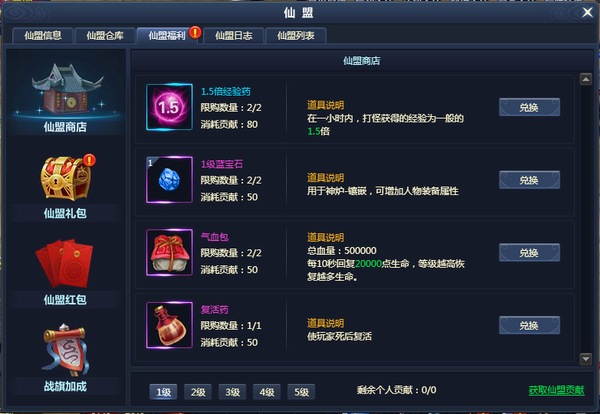
Task: Click the 气血包 red pouch icon
Action: click(x=169, y=252)
